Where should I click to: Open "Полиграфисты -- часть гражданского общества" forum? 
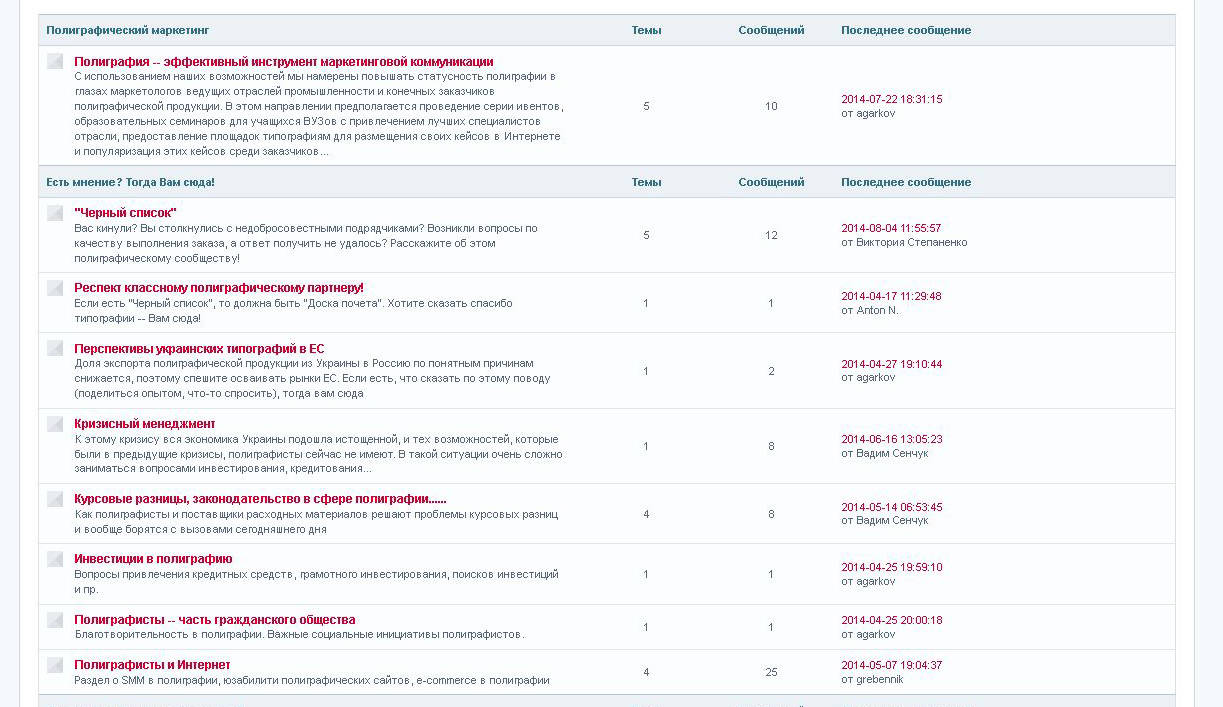[215, 620]
